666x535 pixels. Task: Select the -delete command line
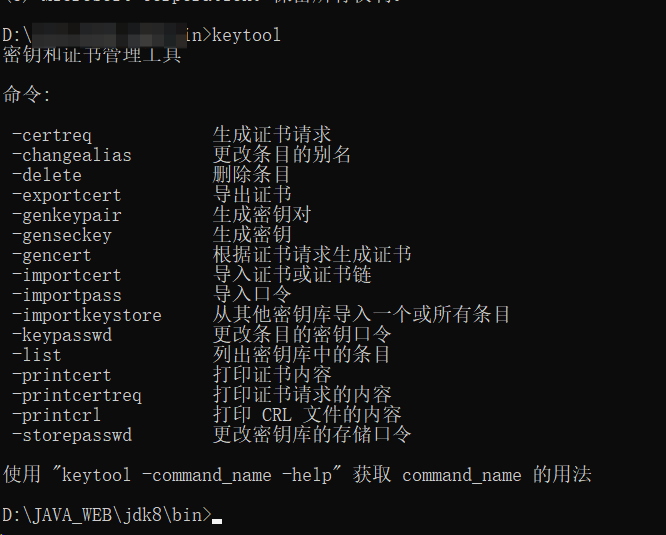[47, 175]
